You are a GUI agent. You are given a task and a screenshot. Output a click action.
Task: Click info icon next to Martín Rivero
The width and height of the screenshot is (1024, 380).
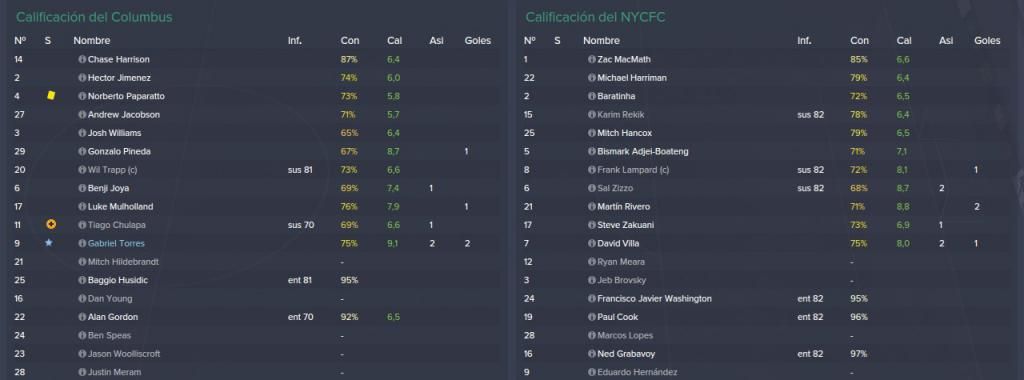(x=592, y=206)
